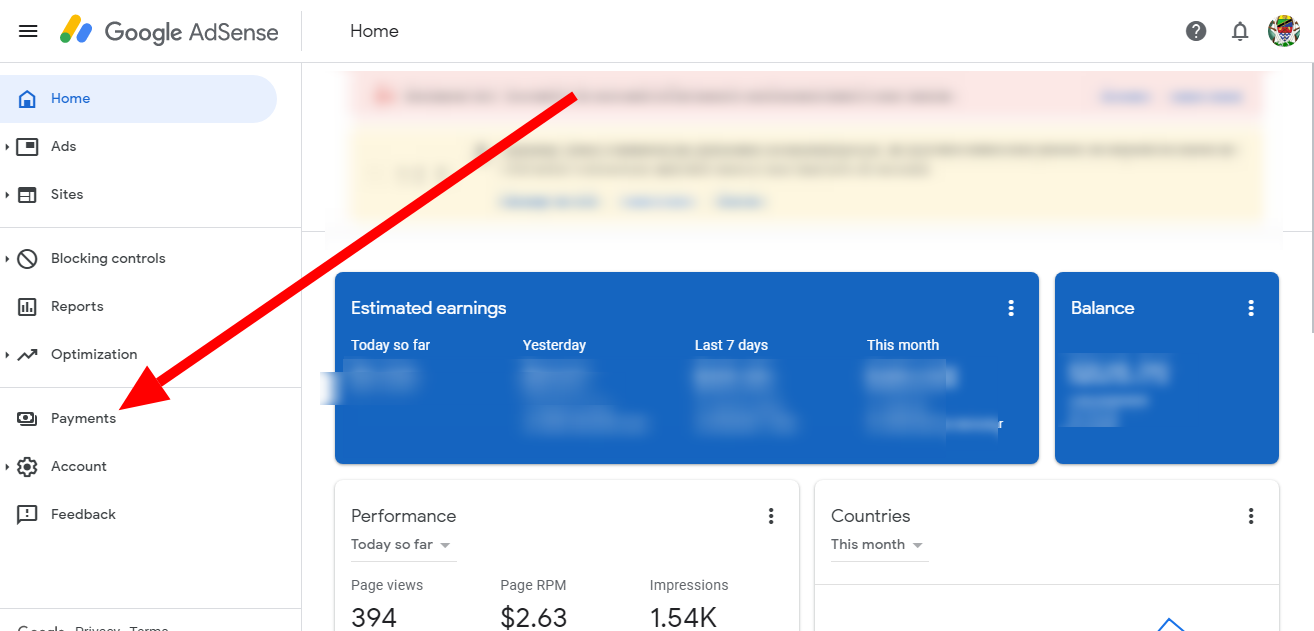Open Estimated earnings three-dot menu
Screen dimensions: 1314x631
coord(1011,308)
